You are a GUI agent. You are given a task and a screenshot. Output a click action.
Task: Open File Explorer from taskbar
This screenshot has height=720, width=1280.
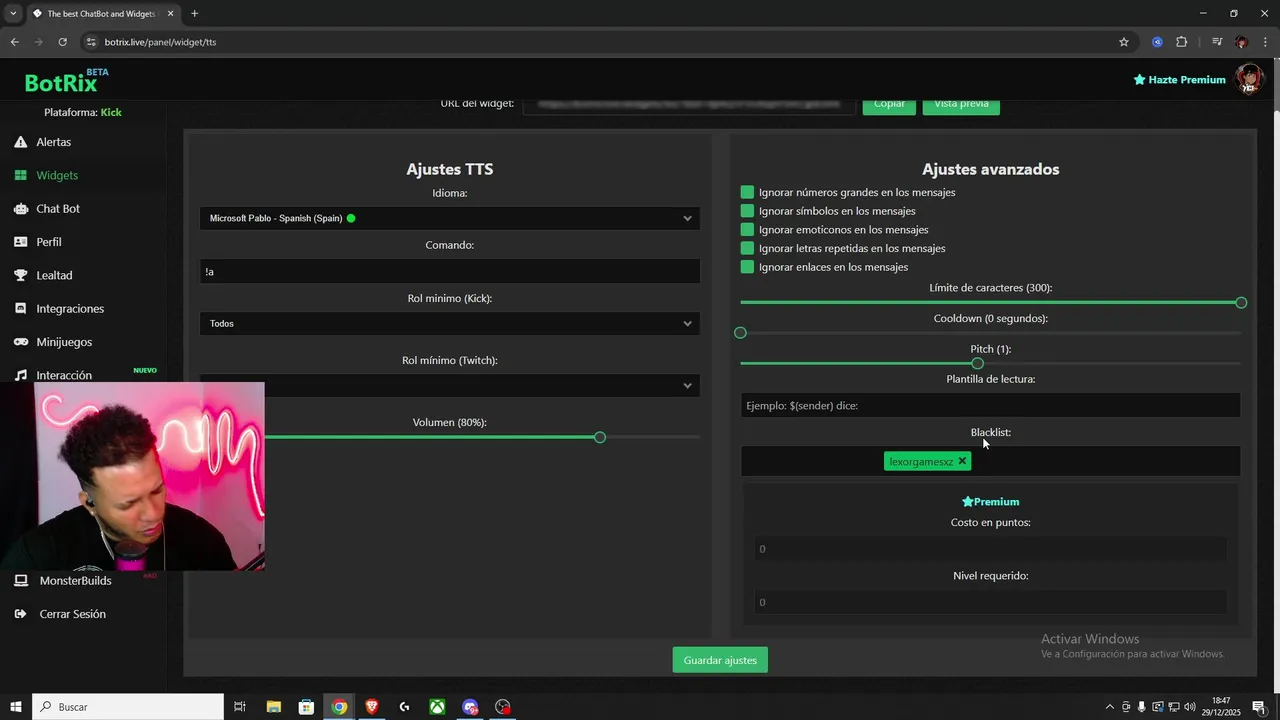point(273,707)
